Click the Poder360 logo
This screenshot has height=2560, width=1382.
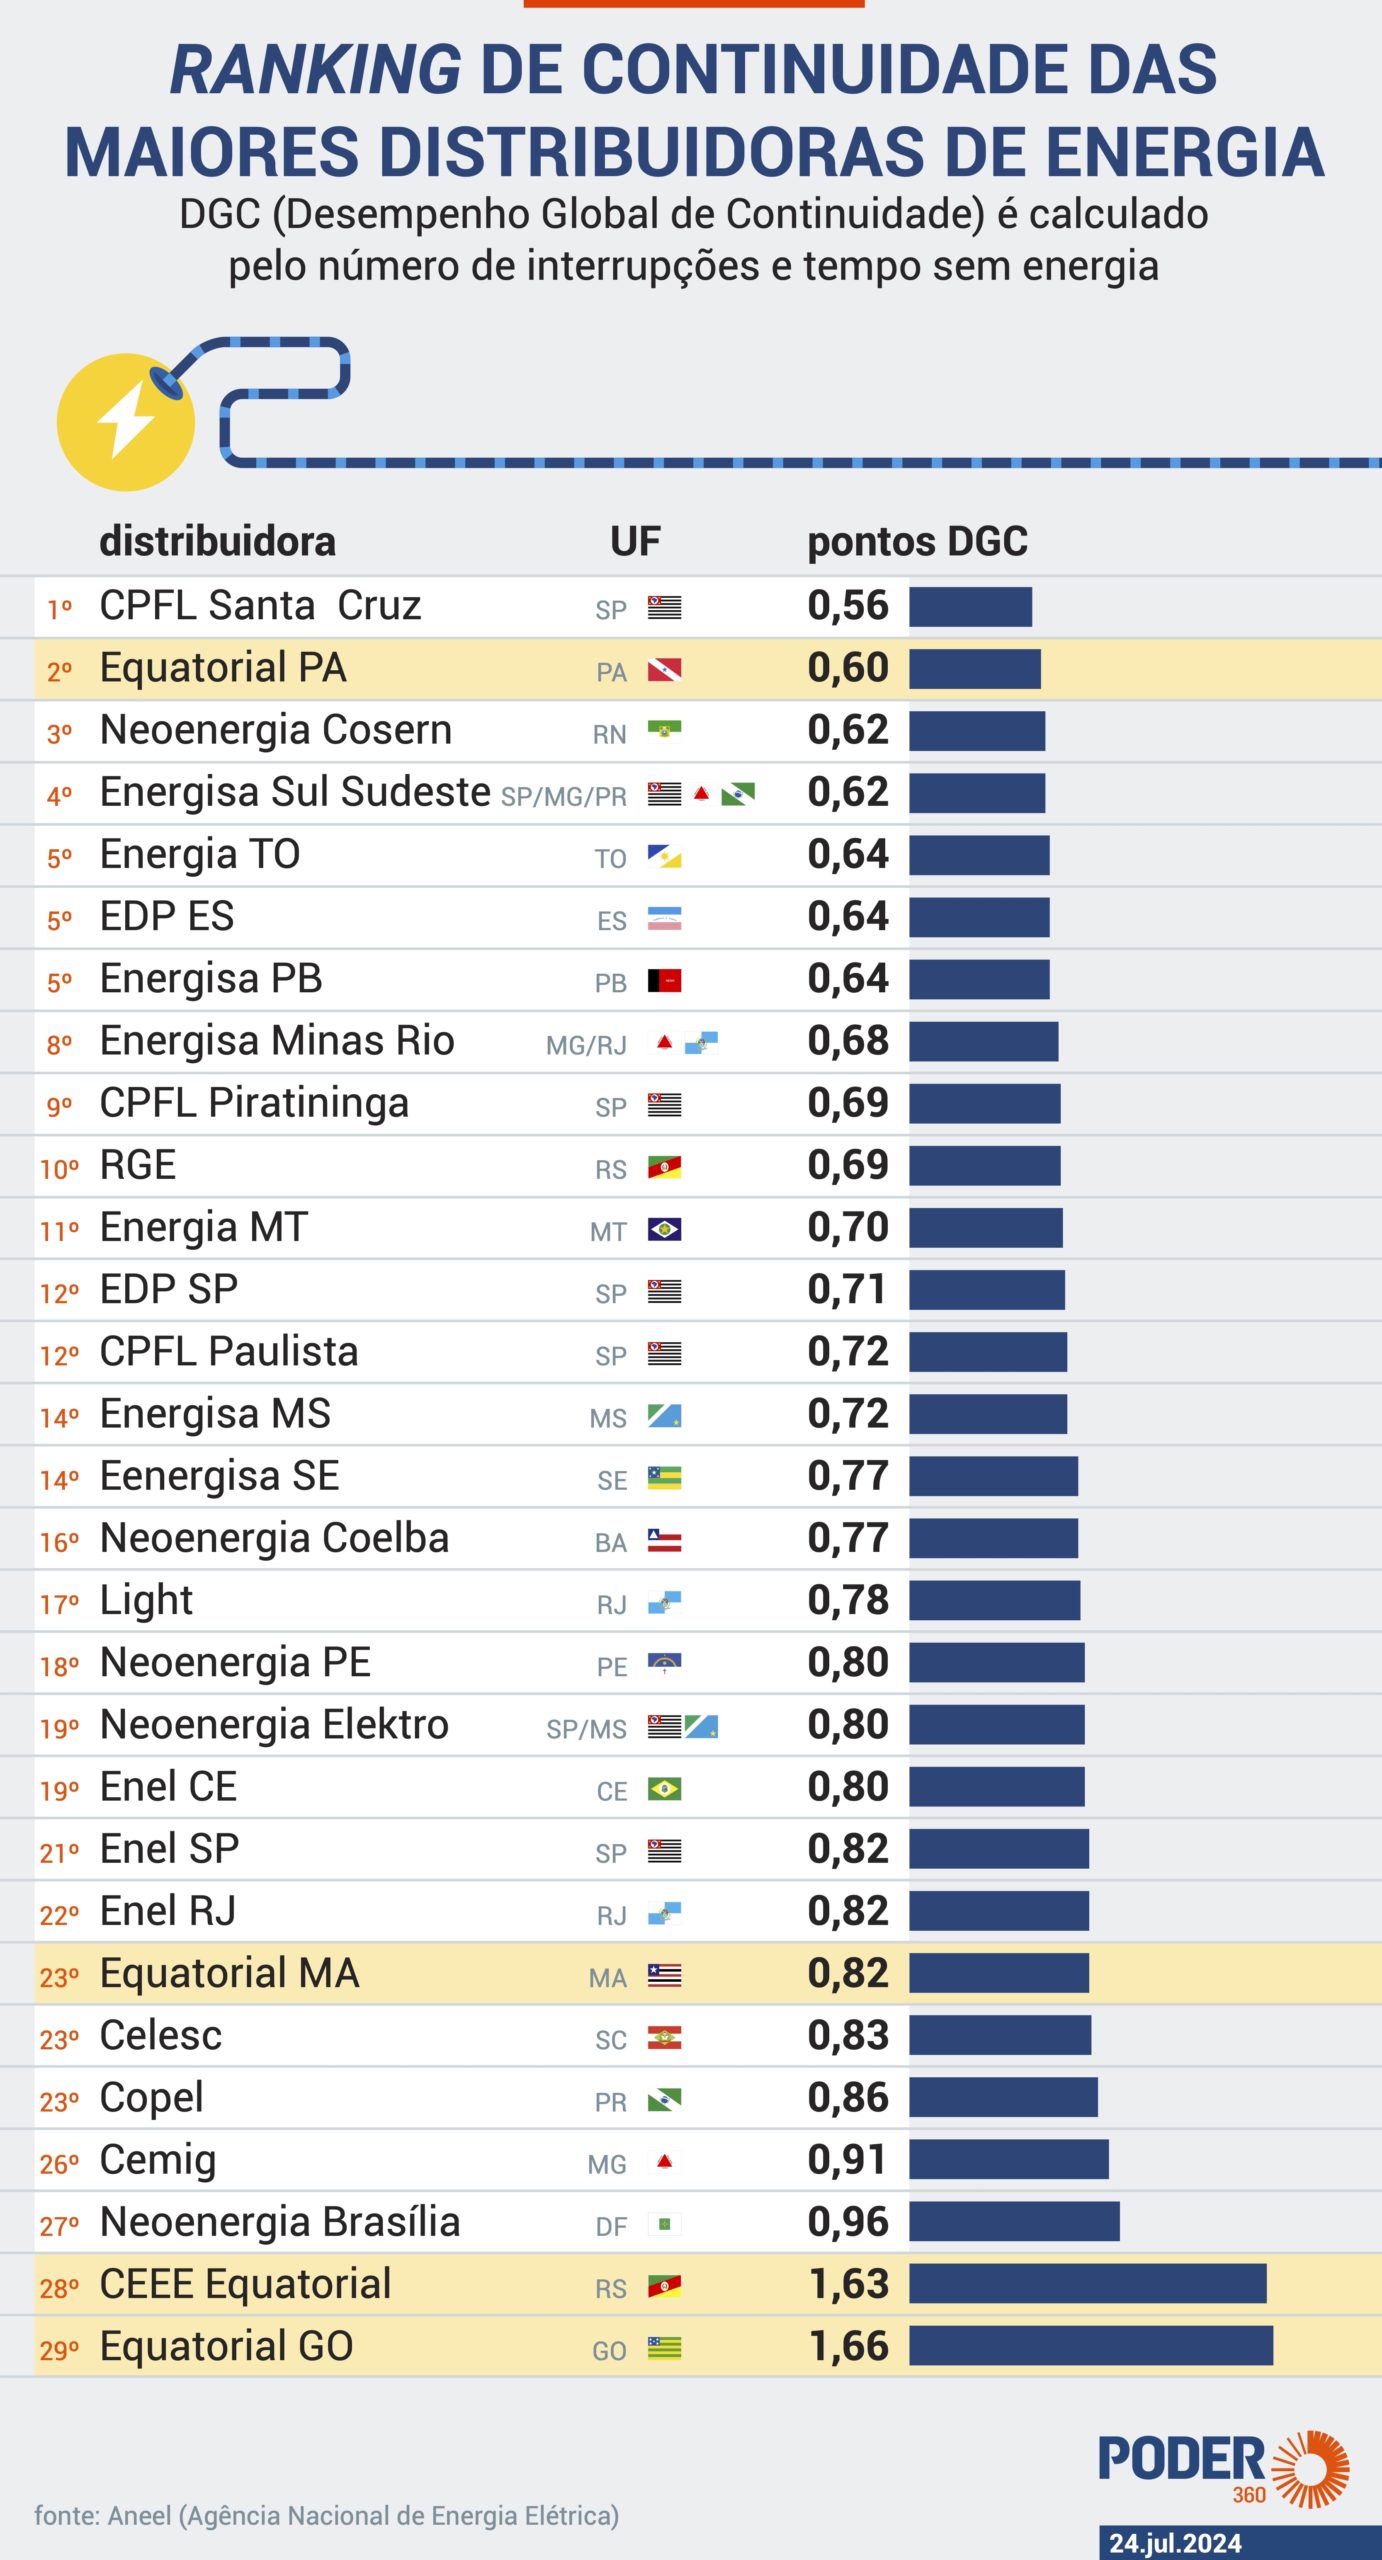[x=1223, y=2469]
